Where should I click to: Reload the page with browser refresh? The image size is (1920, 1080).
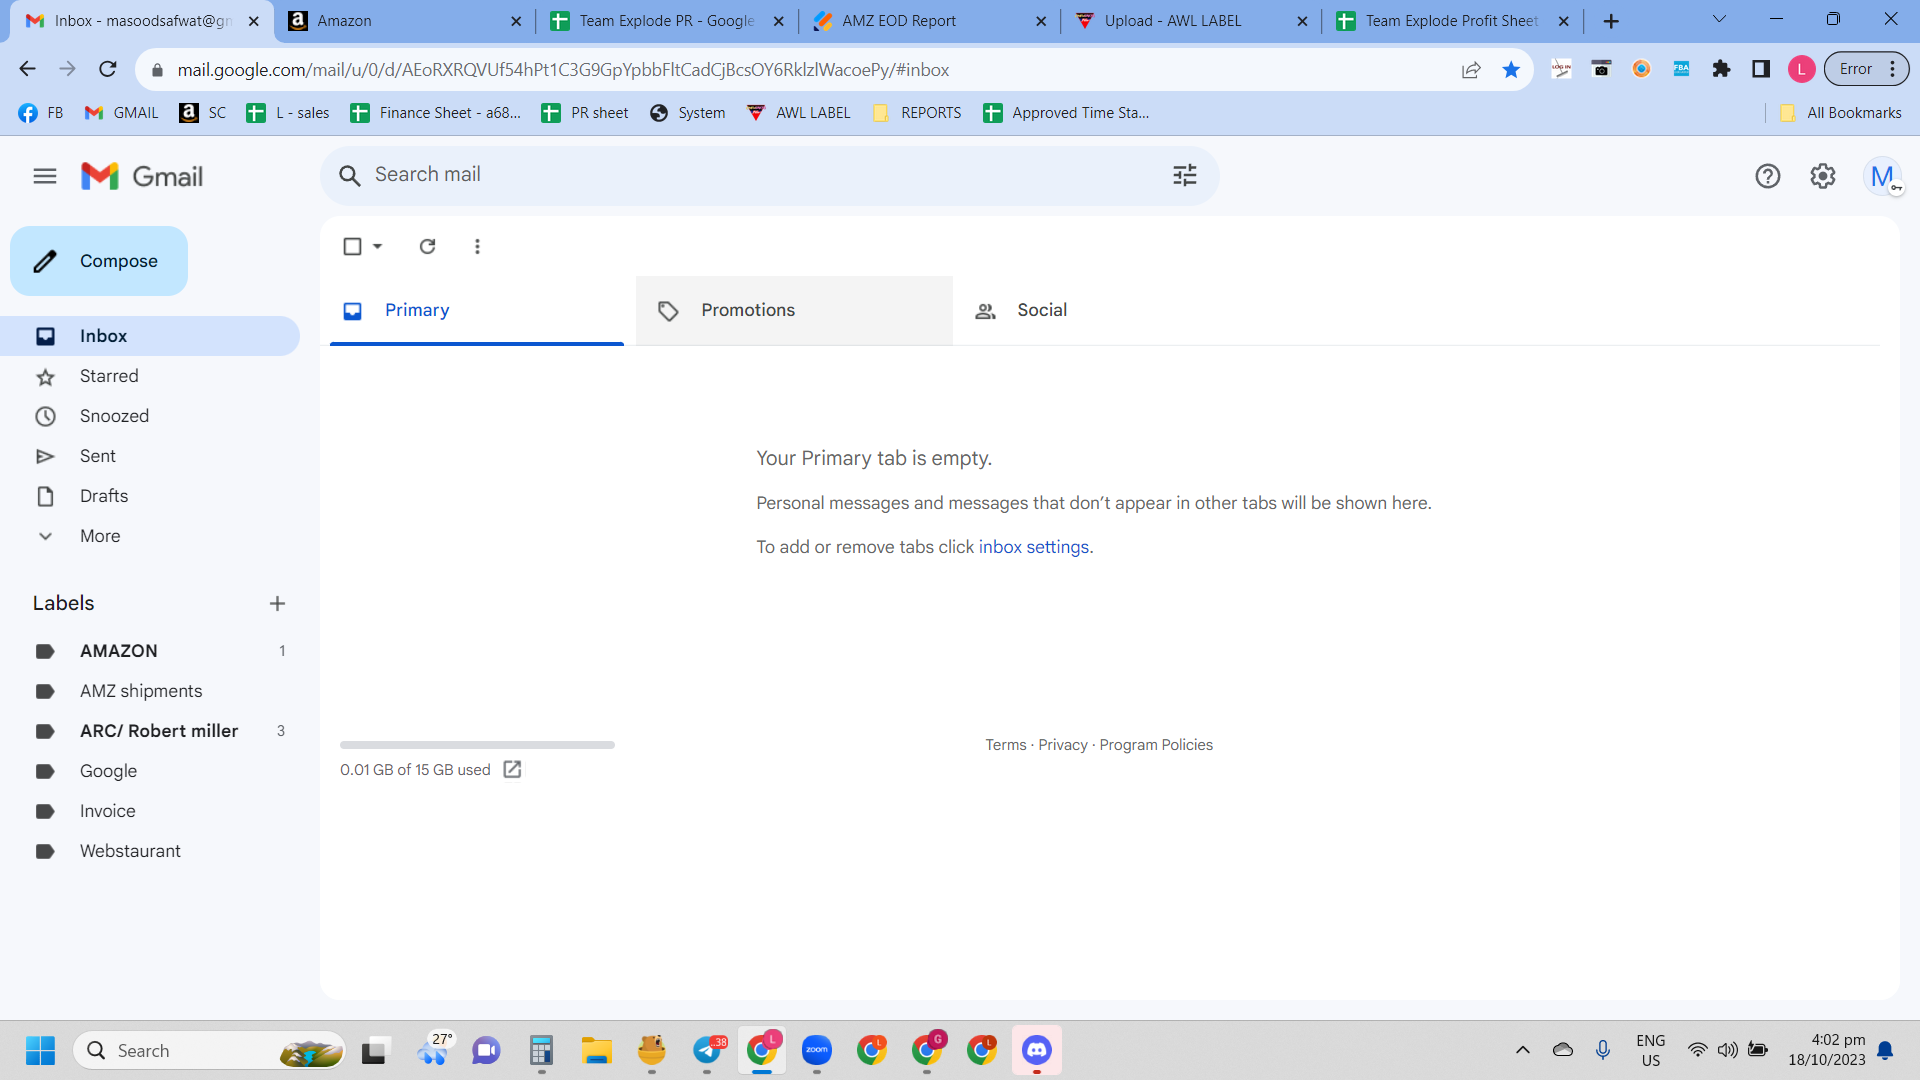[108, 69]
